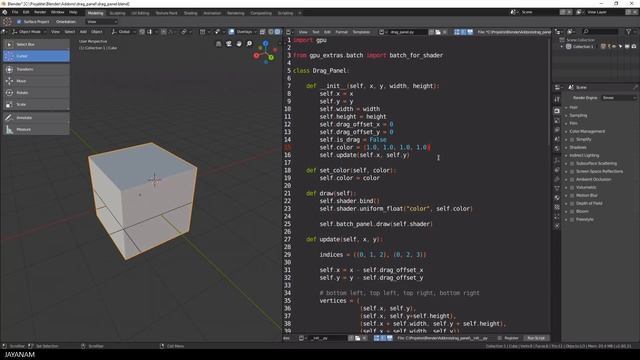The height and width of the screenshot is (360, 640).
Task: Open the Templates menu in text editor
Action: (361, 32)
